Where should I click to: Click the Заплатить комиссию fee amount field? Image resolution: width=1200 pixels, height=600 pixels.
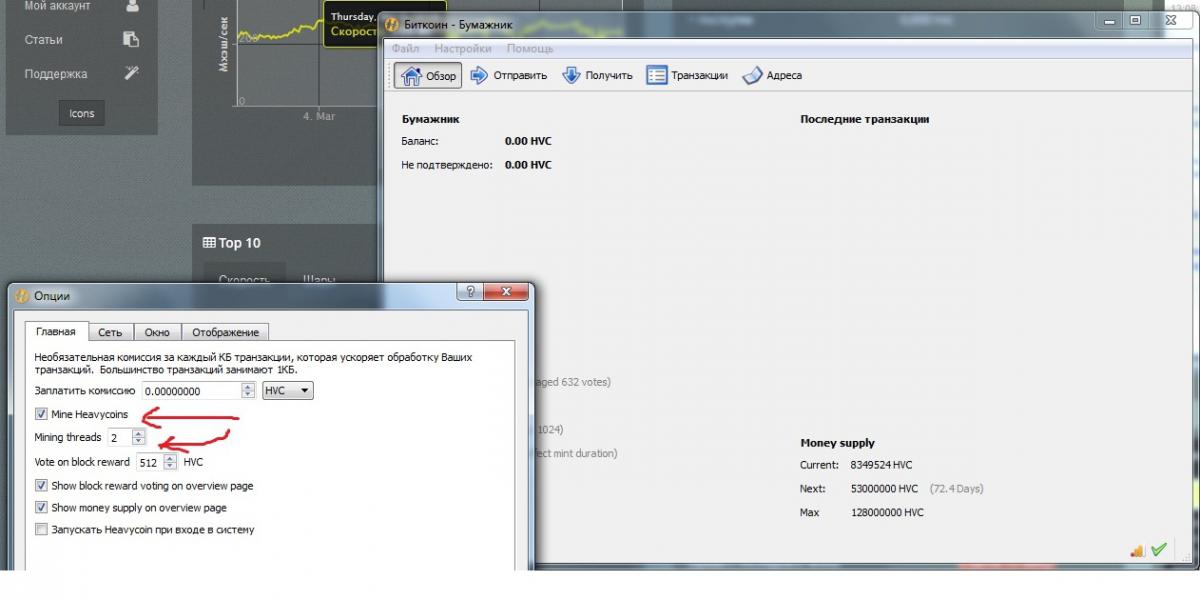pos(192,391)
